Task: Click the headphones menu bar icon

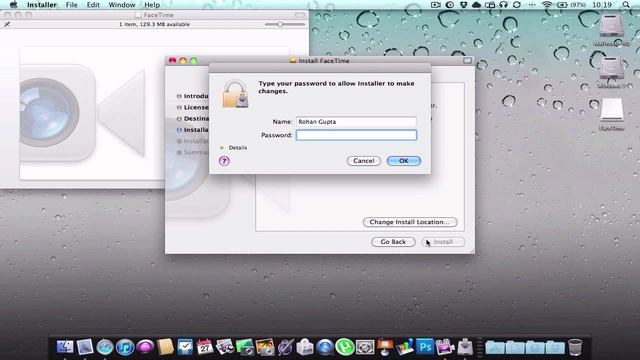Action: tap(503, 5)
